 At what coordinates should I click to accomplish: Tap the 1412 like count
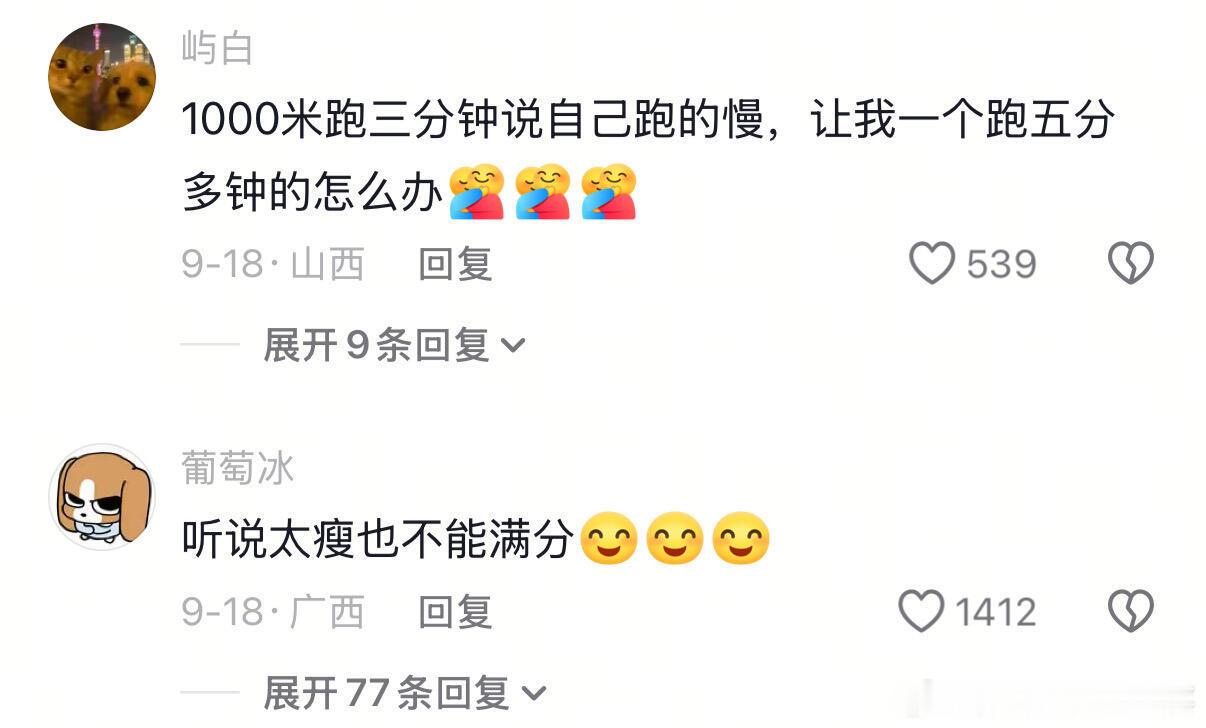(995, 611)
